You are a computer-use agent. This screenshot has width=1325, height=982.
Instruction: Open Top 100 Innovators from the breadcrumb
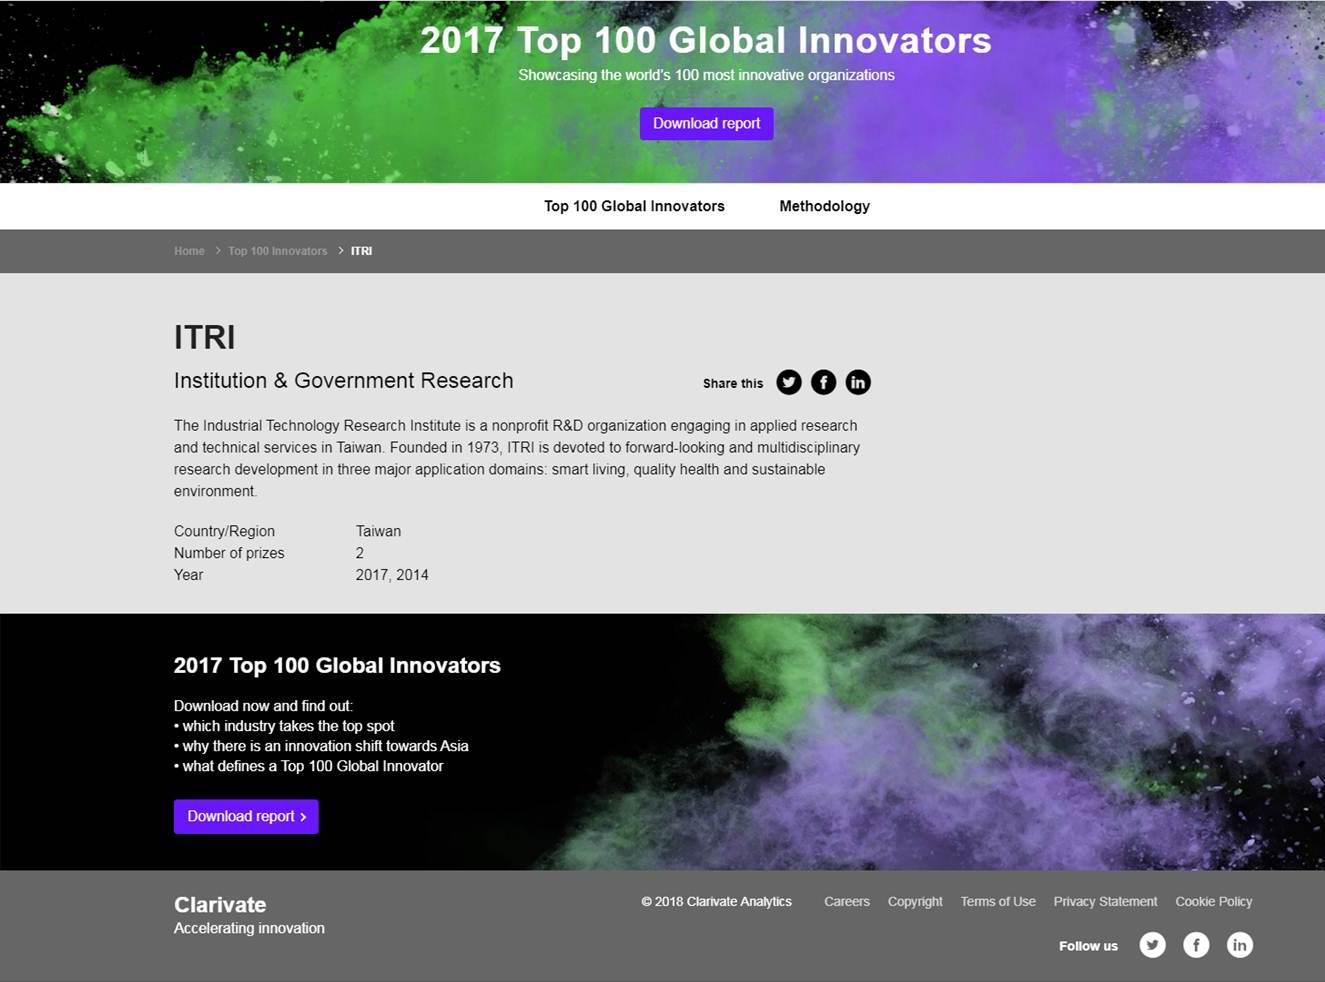(x=277, y=251)
